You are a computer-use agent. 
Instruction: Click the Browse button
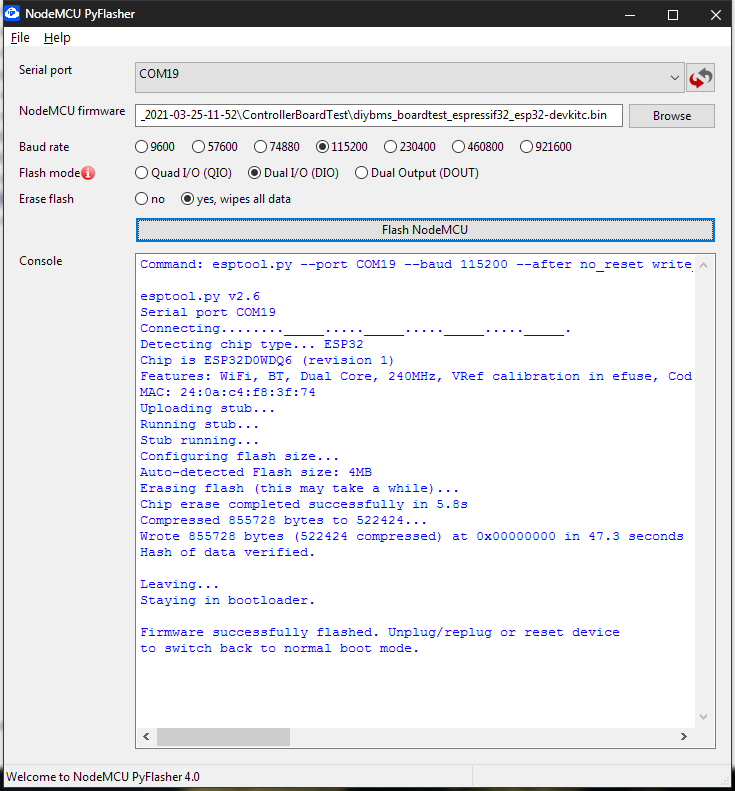[x=671, y=116]
